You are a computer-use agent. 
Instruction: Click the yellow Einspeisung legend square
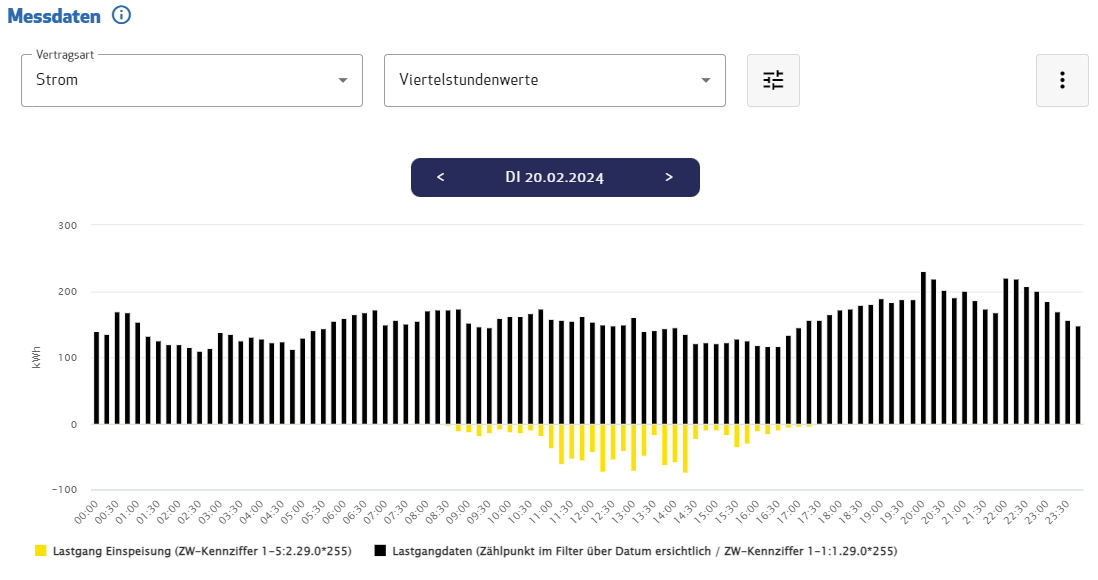tap(41, 550)
